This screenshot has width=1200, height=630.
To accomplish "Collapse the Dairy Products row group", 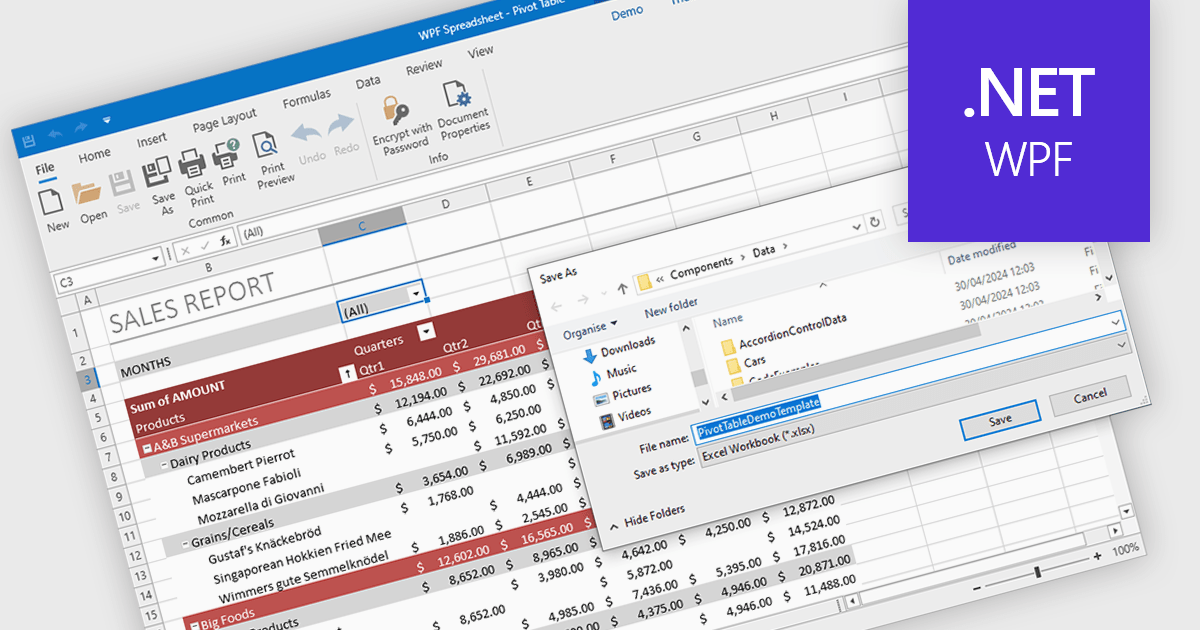I will coord(163,466).
